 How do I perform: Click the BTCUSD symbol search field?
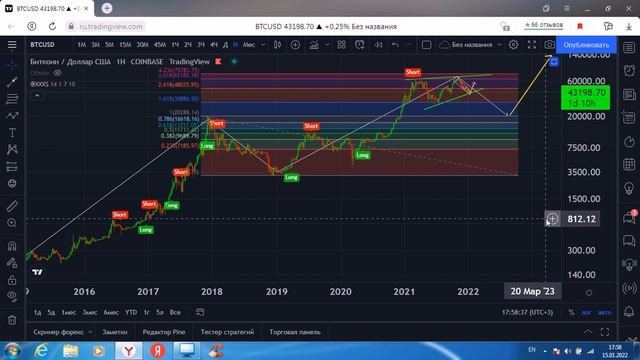click(x=42, y=45)
